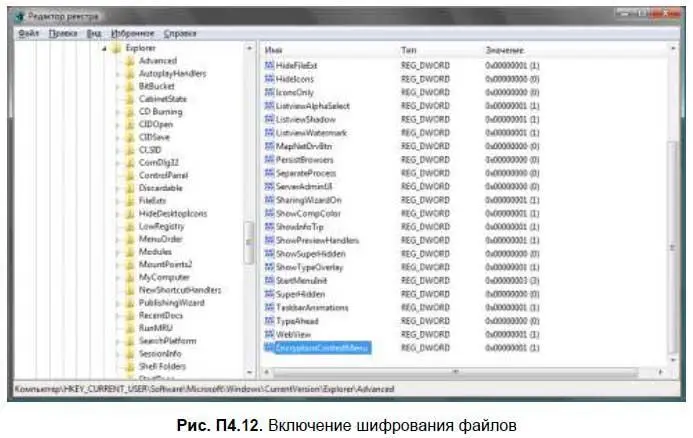
Task: Sort values by the Тип column header
Action: (x=408, y=50)
